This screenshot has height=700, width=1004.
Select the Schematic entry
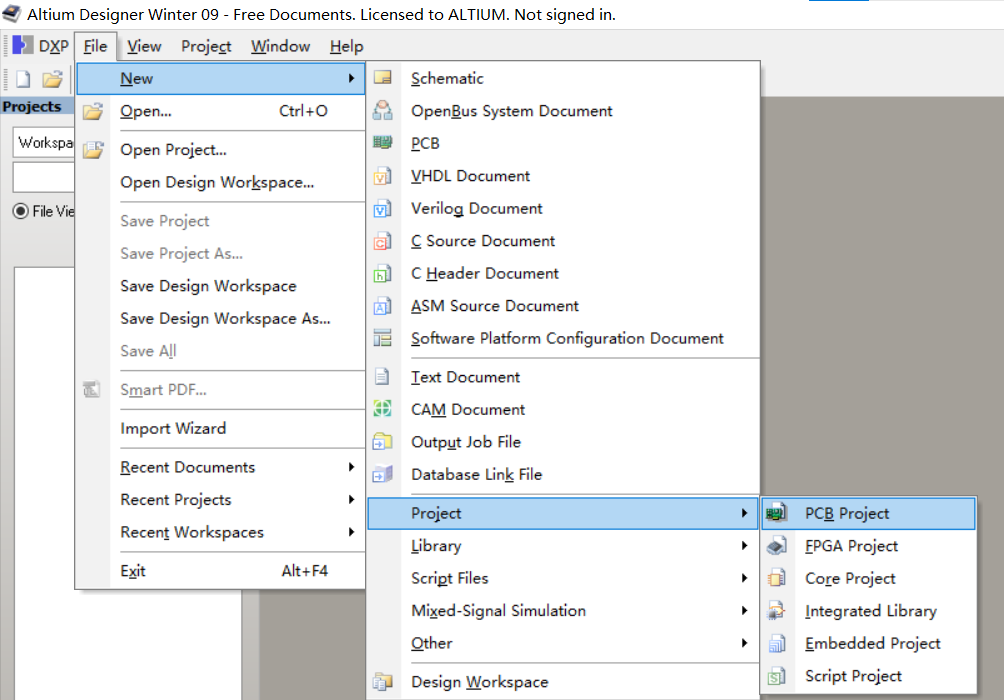point(562,78)
